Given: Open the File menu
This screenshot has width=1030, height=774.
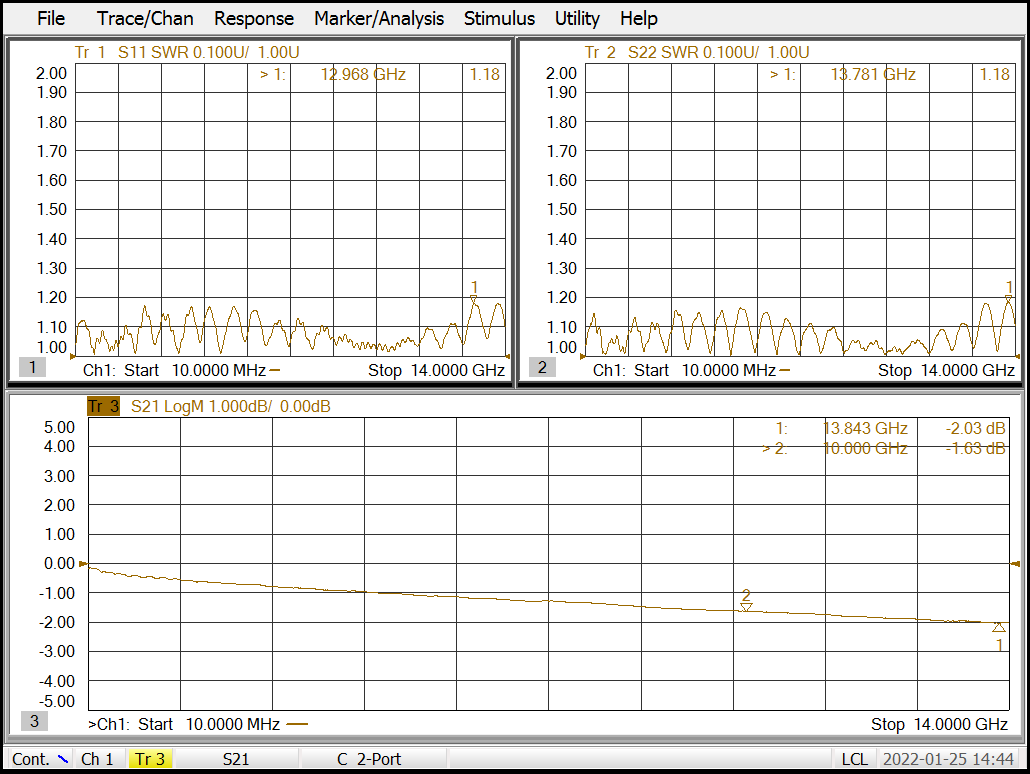Looking at the screenshot, I should (x=50, y=18).
